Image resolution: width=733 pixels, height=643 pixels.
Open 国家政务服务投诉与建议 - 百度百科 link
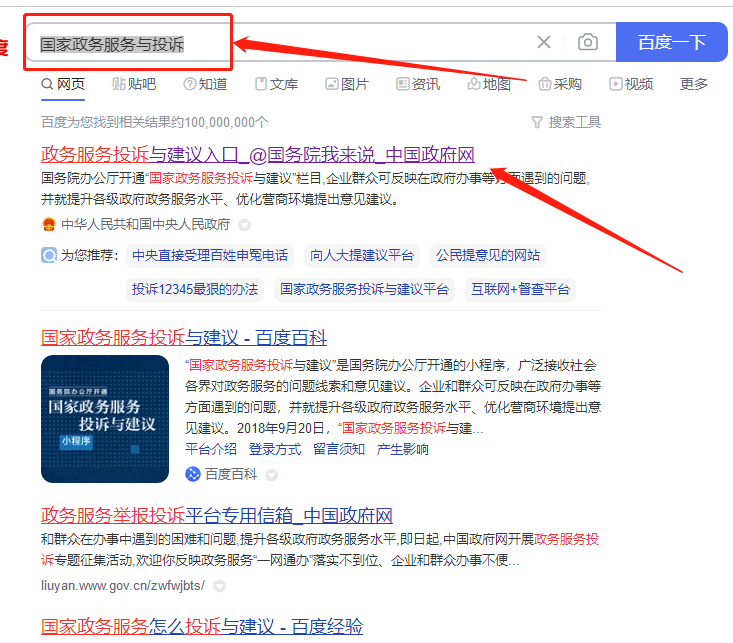coord(183,337)
